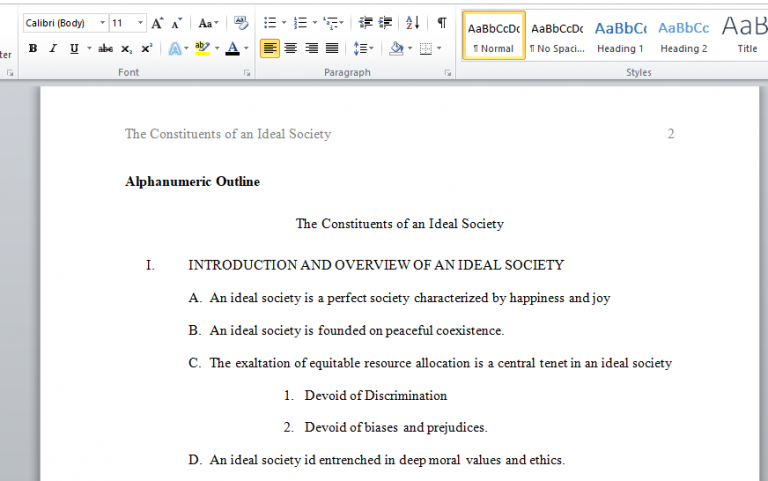
Task: Click the Grow Font icon
Action: click(158, 23)
